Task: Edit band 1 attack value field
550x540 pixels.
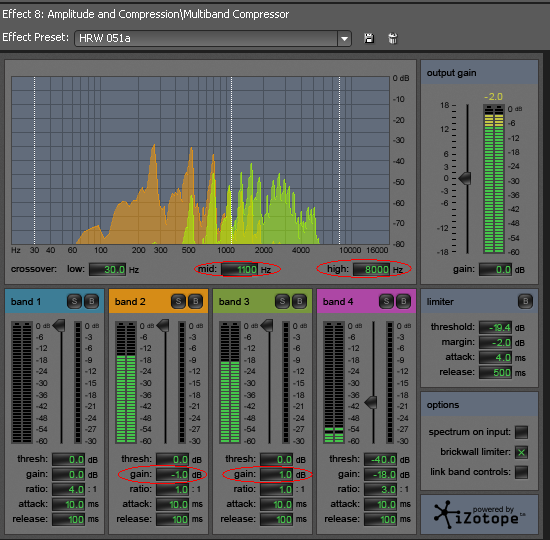Action: [68, 504]
